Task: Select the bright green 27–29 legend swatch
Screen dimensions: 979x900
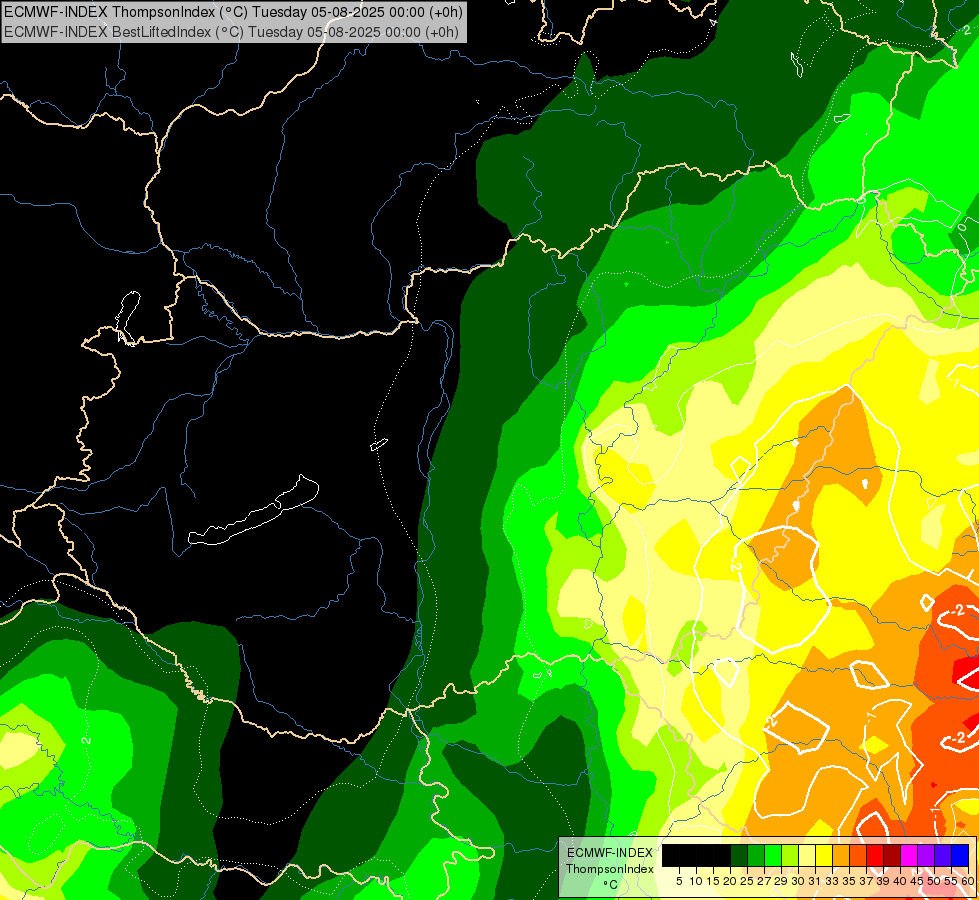Action: coord(773,856)
